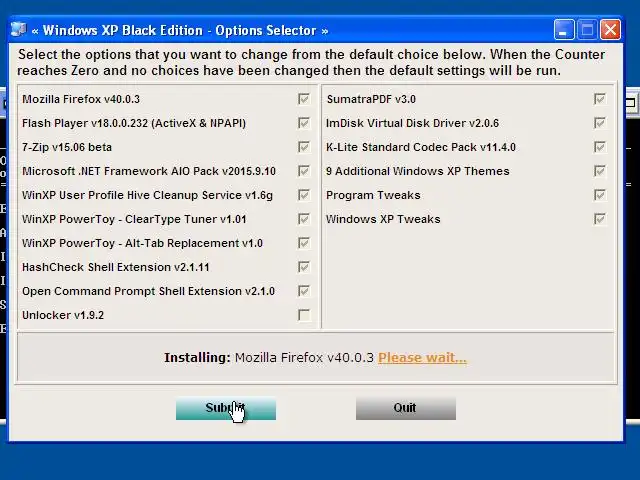Image resolution: width=640 pixels, height=480 pixels.
Task: Toggle the Flash Player v18.0.0.232 checkbox
Action: 304,123
